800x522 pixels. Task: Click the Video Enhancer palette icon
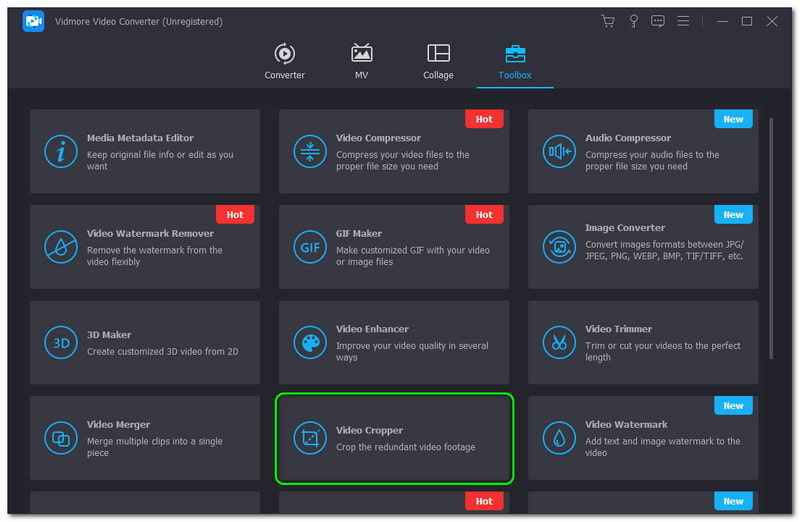(310, 343)
